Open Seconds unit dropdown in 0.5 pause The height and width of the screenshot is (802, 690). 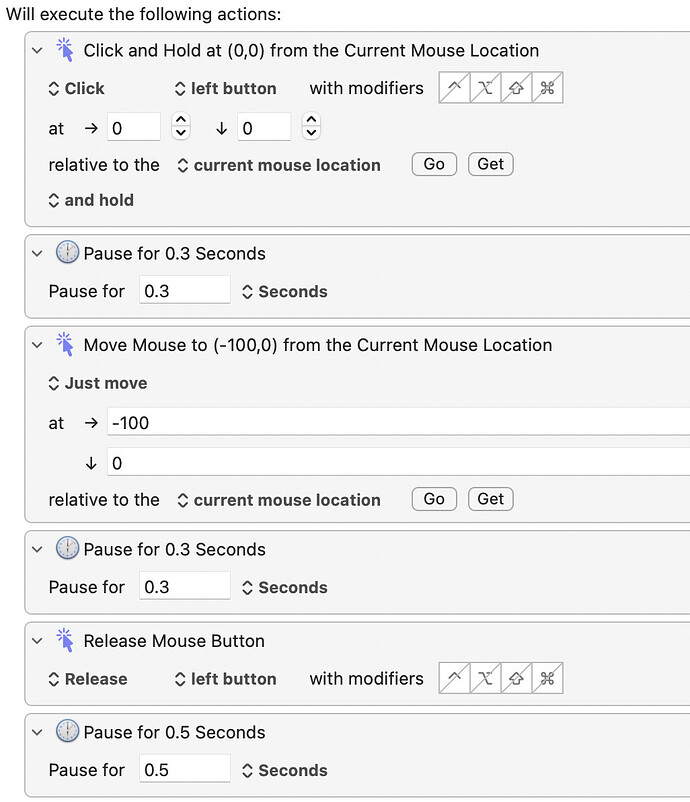(x=284, y=771)
